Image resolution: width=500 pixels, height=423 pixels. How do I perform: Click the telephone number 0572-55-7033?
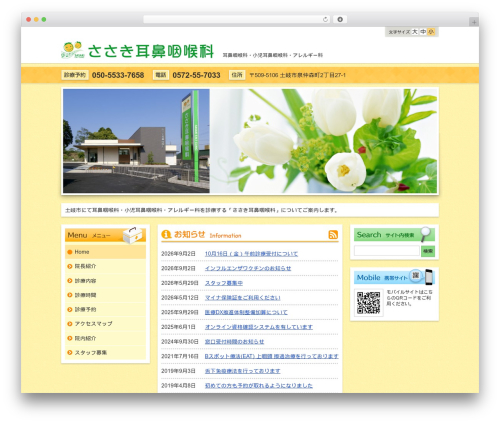pyautogui.click(x=196, y=75)
